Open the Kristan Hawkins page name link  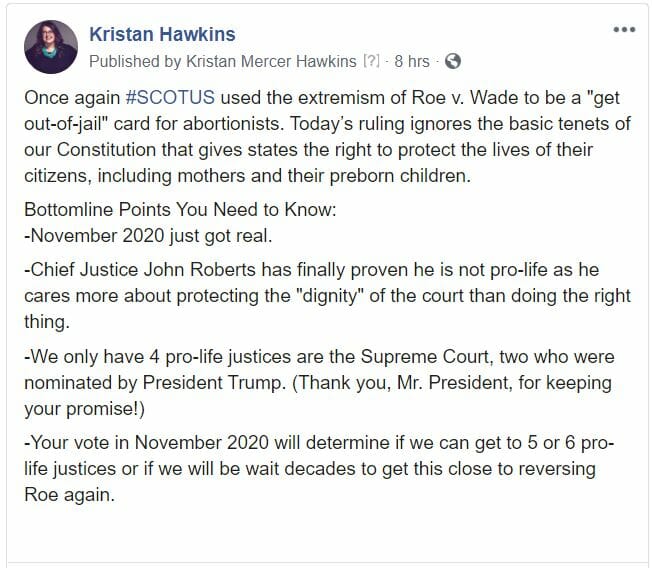(162, 34)
